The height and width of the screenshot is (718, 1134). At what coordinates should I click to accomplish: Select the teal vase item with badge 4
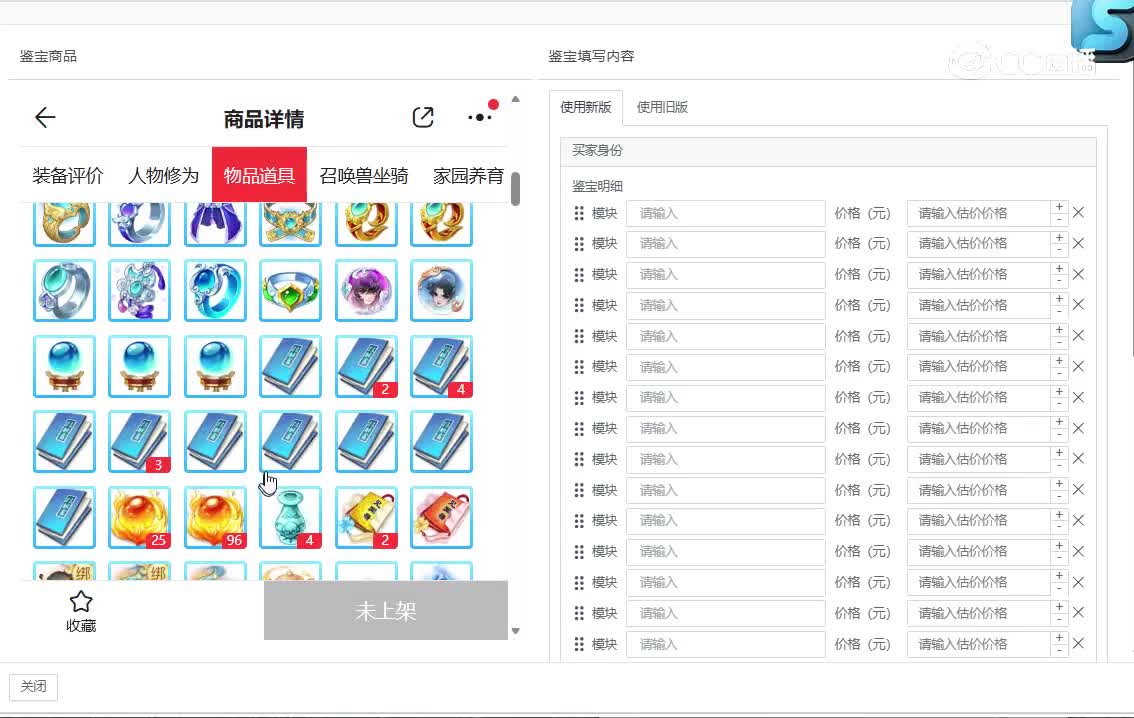tap(291, 517)
